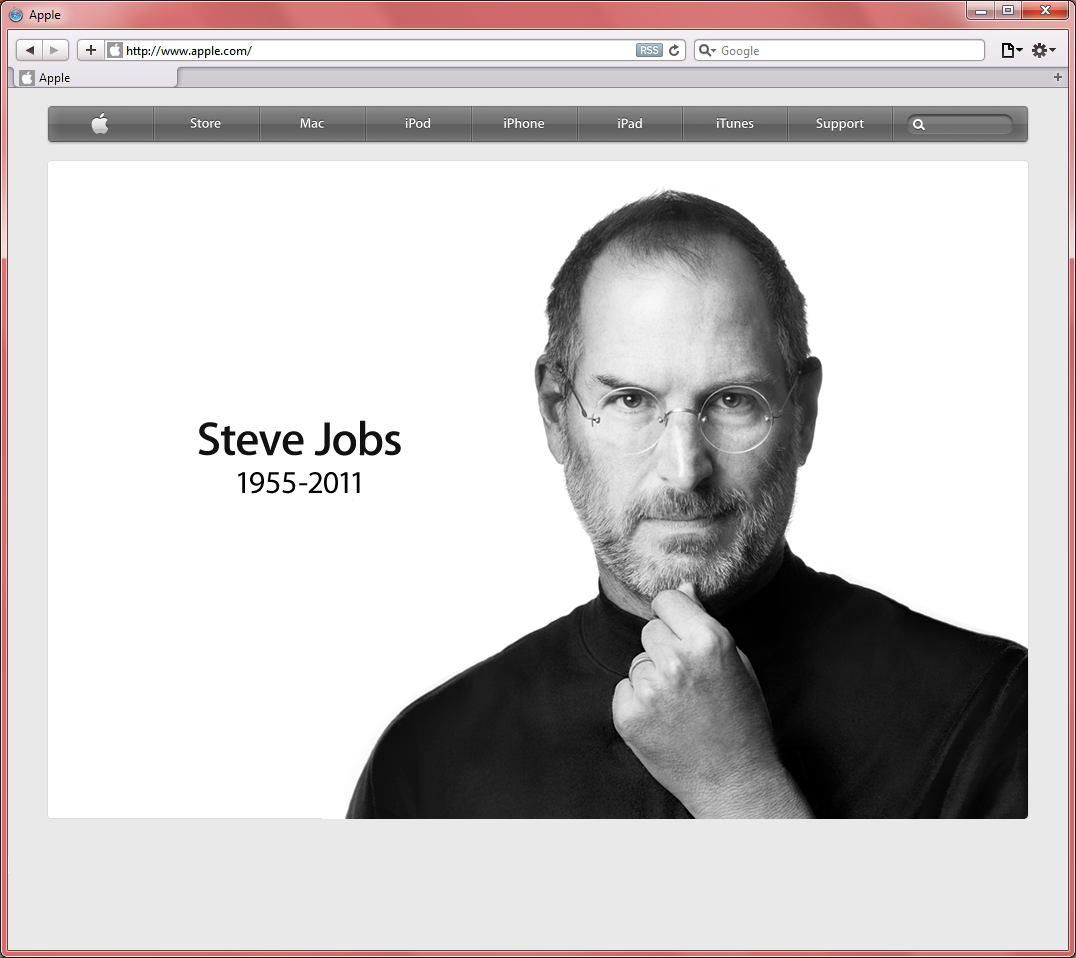This screenshot has width=1076, height=958.
Task: Open a new tab with the tab bar plus
Action: click(1058, 77)
